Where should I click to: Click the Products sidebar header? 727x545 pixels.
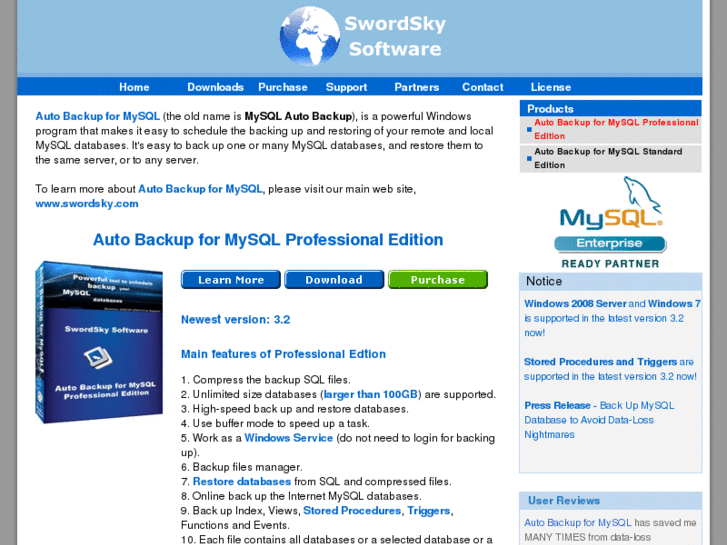610,109
